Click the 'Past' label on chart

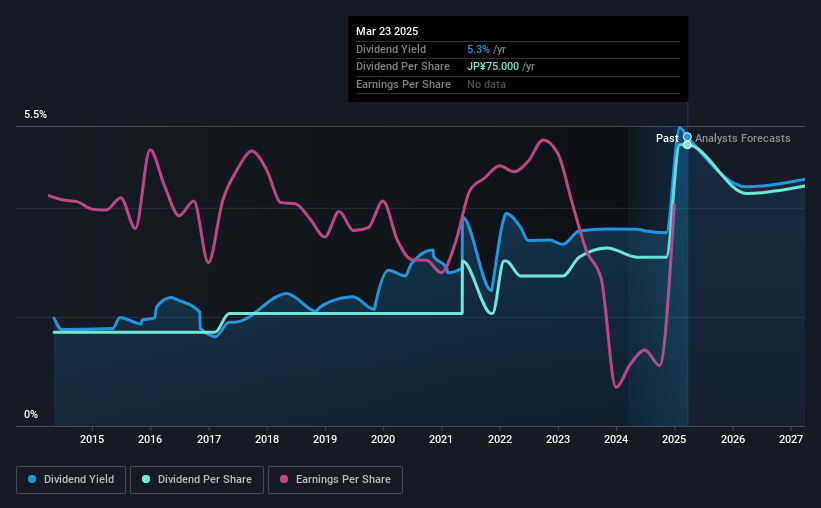667,138
